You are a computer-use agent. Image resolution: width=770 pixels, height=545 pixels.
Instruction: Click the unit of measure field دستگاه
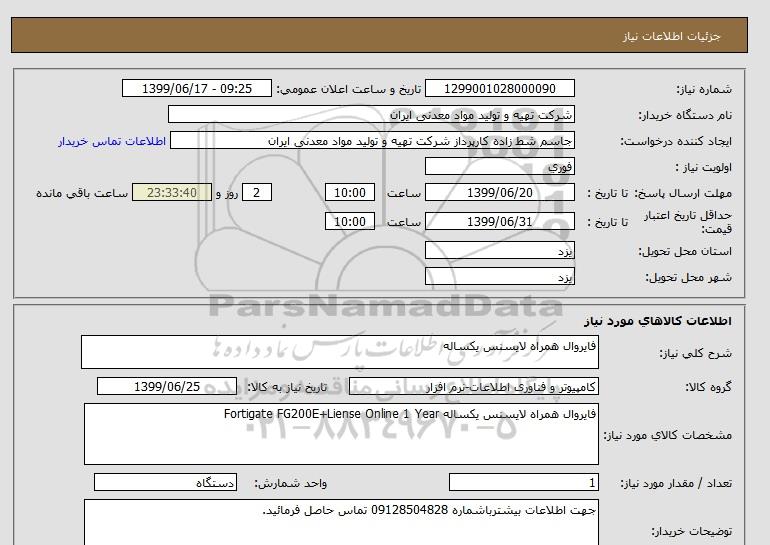[x=165, y=483]
